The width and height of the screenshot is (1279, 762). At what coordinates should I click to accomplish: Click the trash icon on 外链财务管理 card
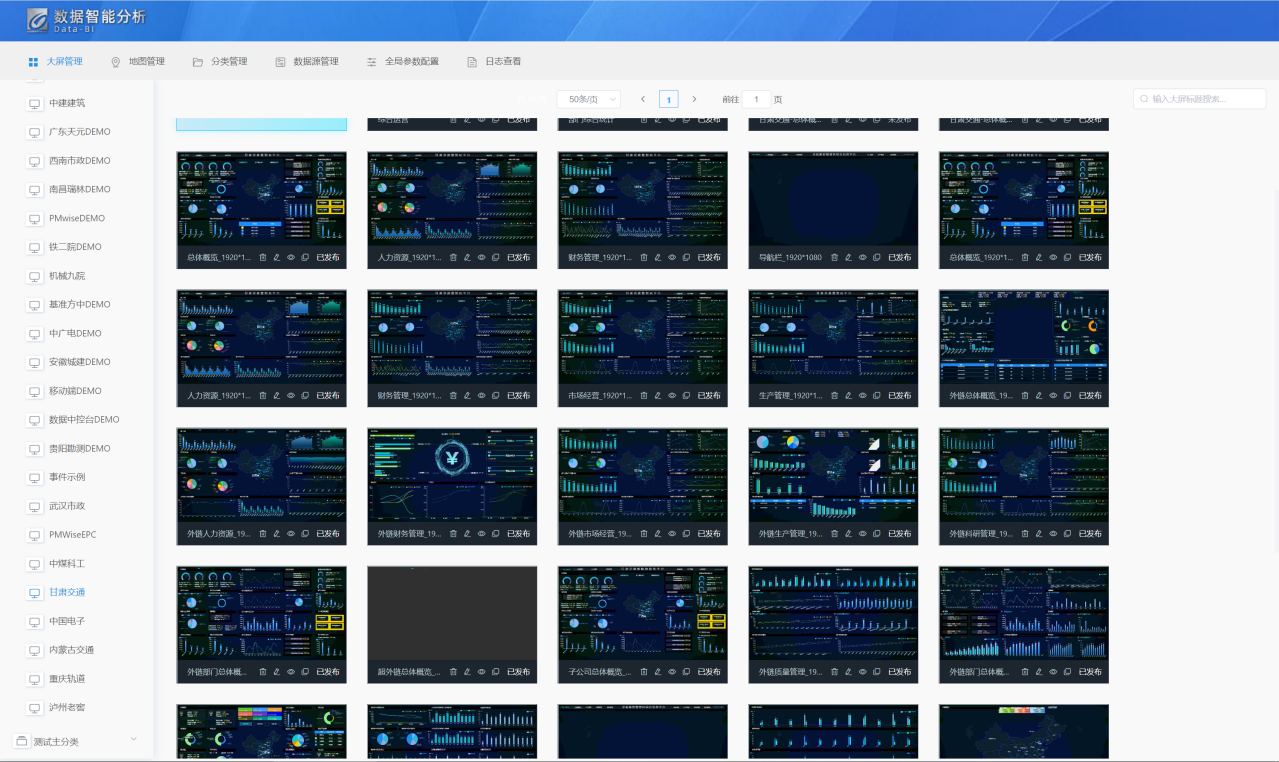tap(453, 534)
